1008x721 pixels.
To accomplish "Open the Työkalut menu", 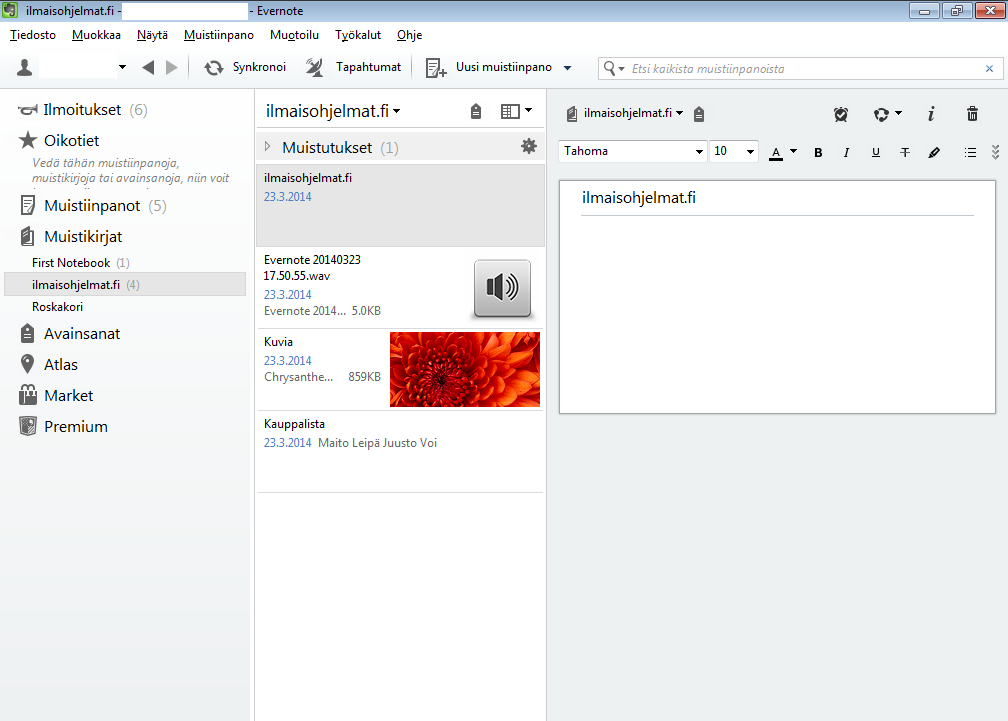I will pos(358,35).
